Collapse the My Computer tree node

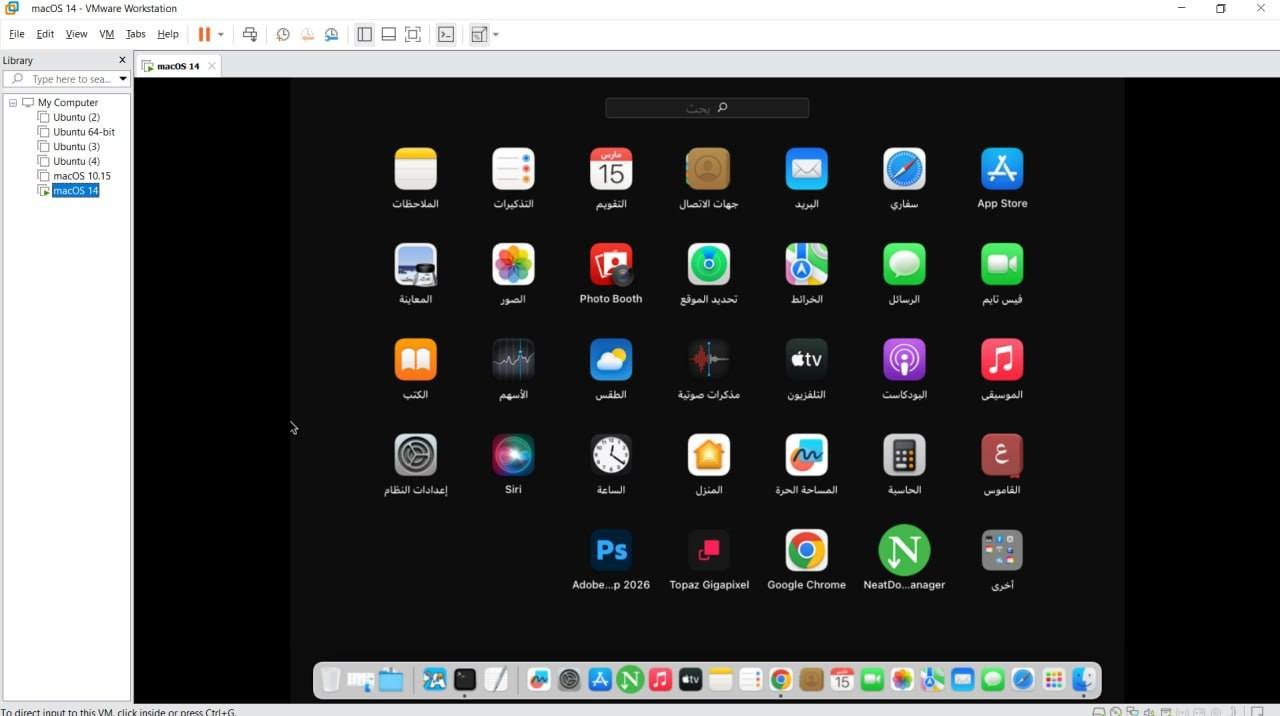13,103
